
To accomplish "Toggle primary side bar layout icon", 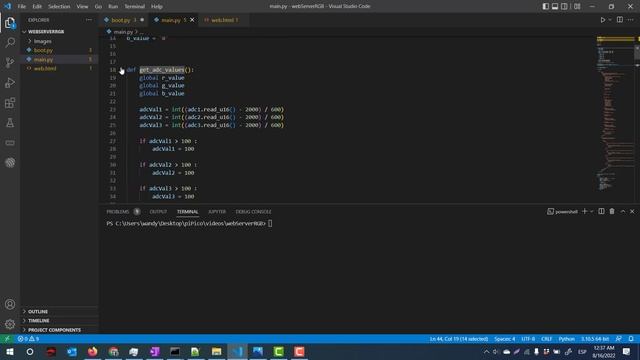I will [x=546, y=6].
